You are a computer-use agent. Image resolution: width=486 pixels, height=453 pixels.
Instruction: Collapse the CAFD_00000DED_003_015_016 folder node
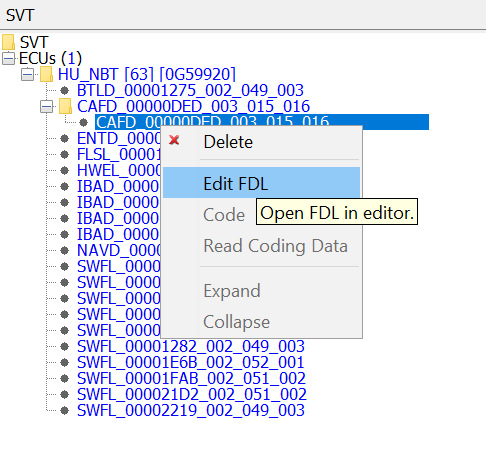point(46,107)
